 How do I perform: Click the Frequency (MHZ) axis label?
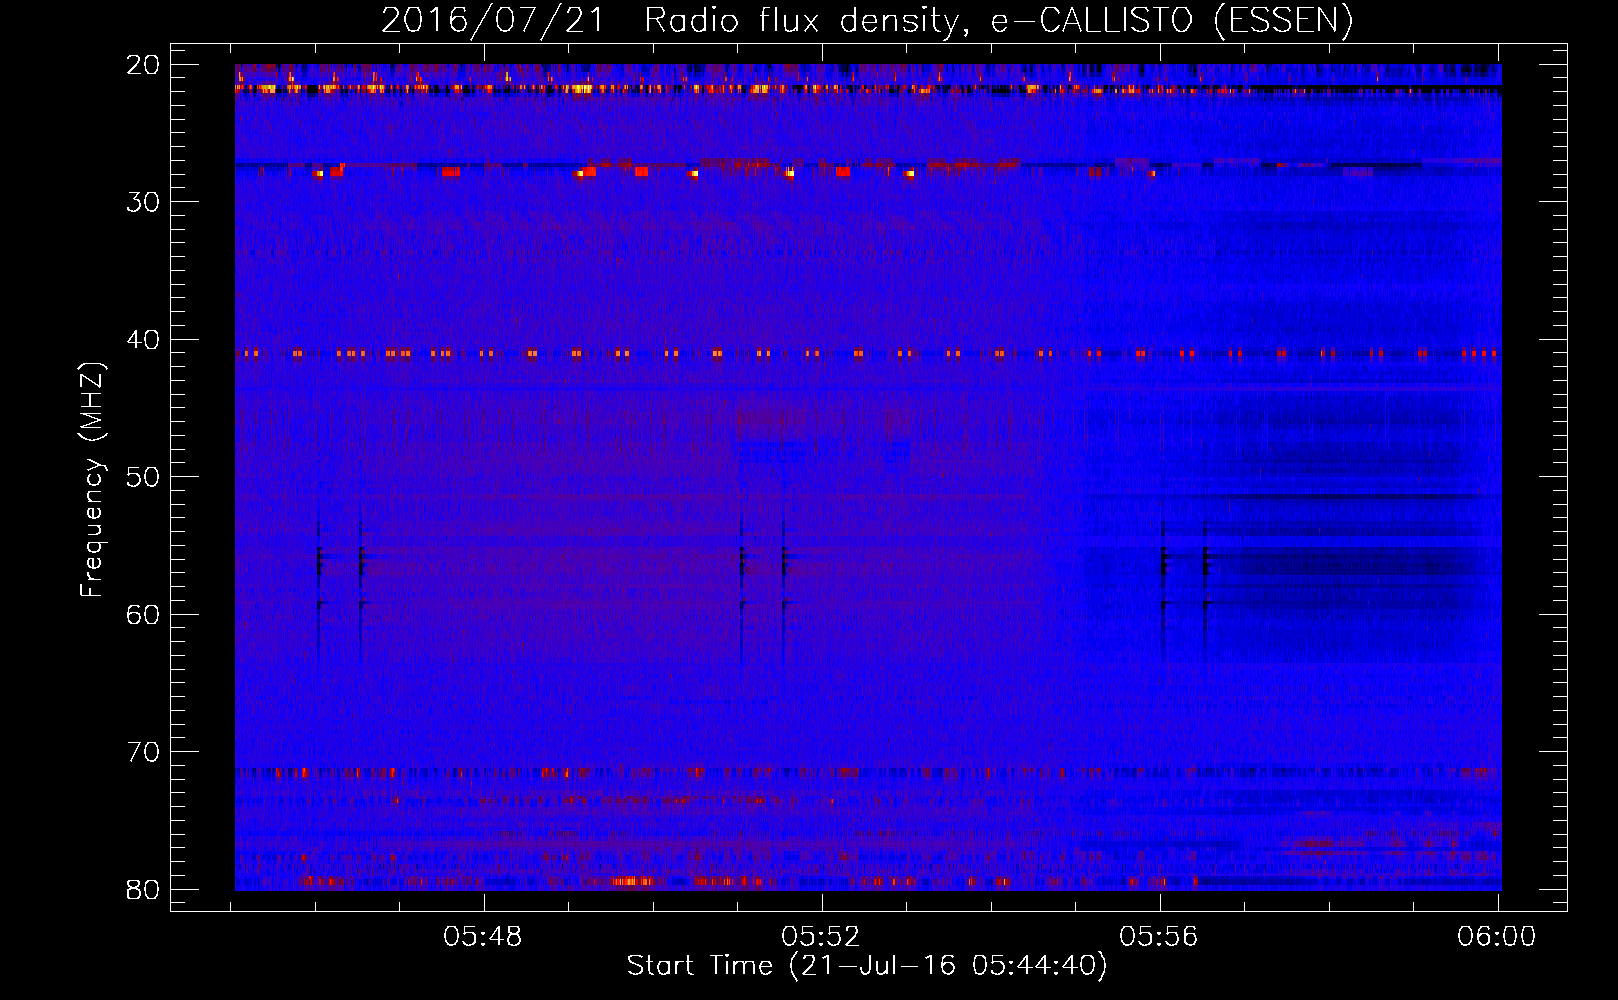pos(92,480)
